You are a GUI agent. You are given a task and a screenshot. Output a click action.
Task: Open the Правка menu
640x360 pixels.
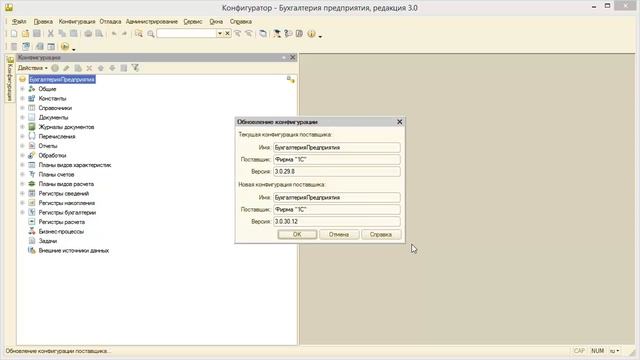pyautogui.click(x=43, y=22)
